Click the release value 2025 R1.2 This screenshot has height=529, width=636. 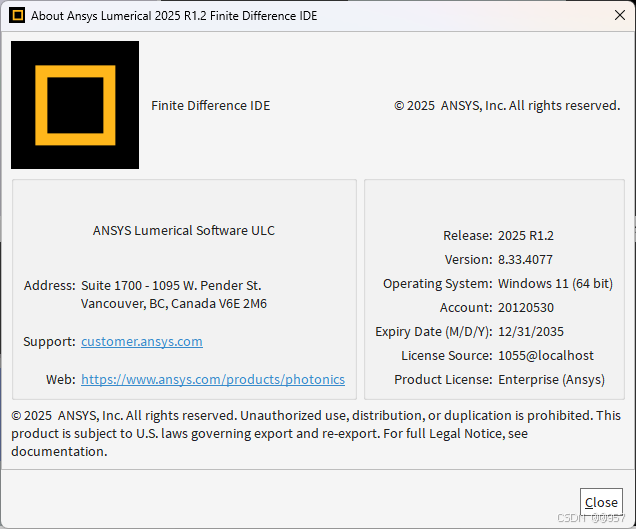tap(526, 235)
